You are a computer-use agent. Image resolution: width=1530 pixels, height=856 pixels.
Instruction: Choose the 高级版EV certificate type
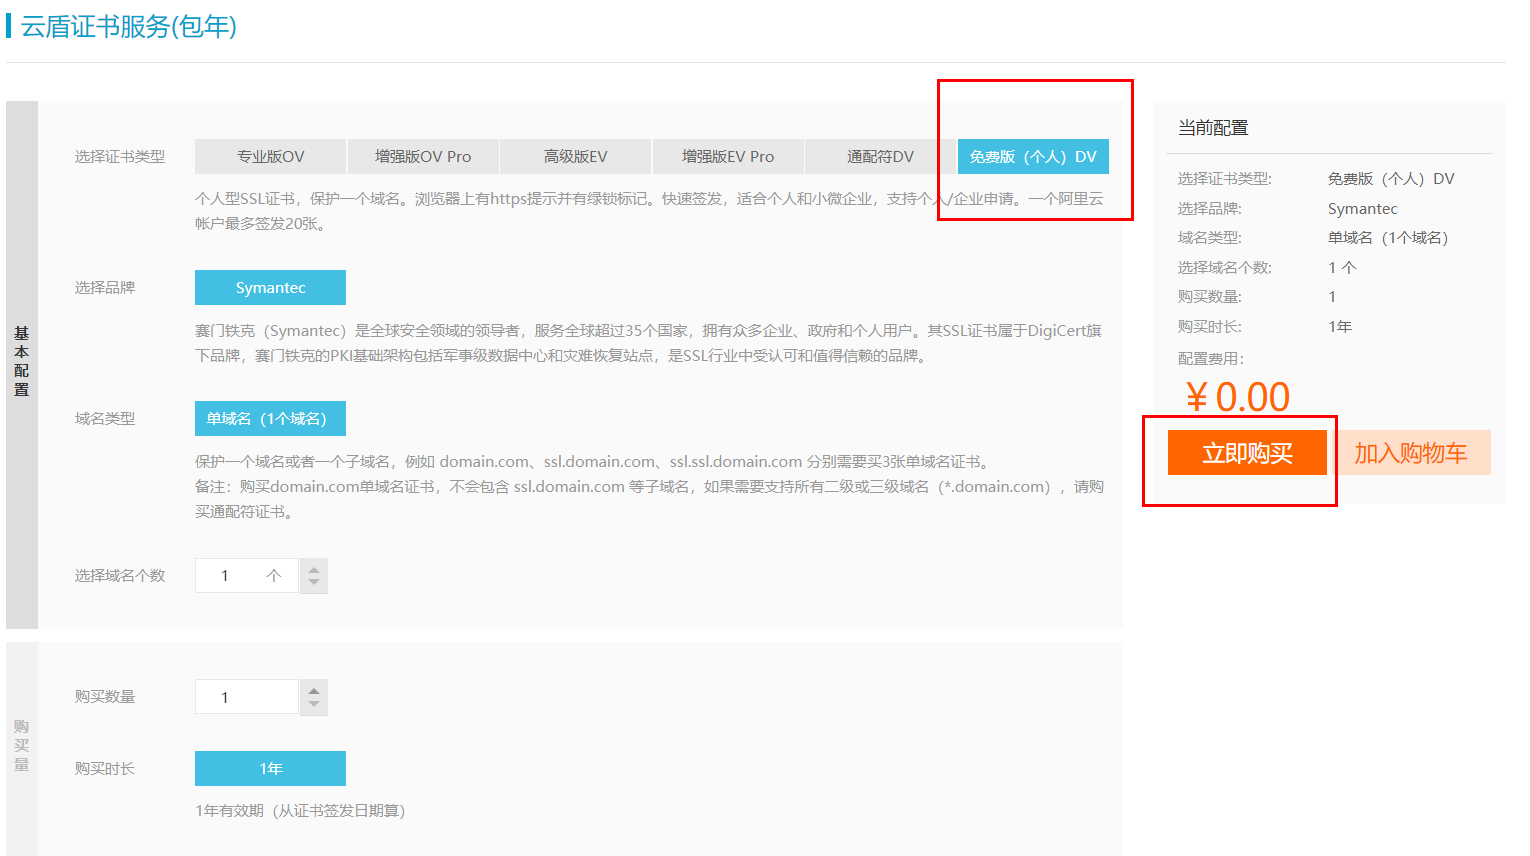(x=576, y=156)
